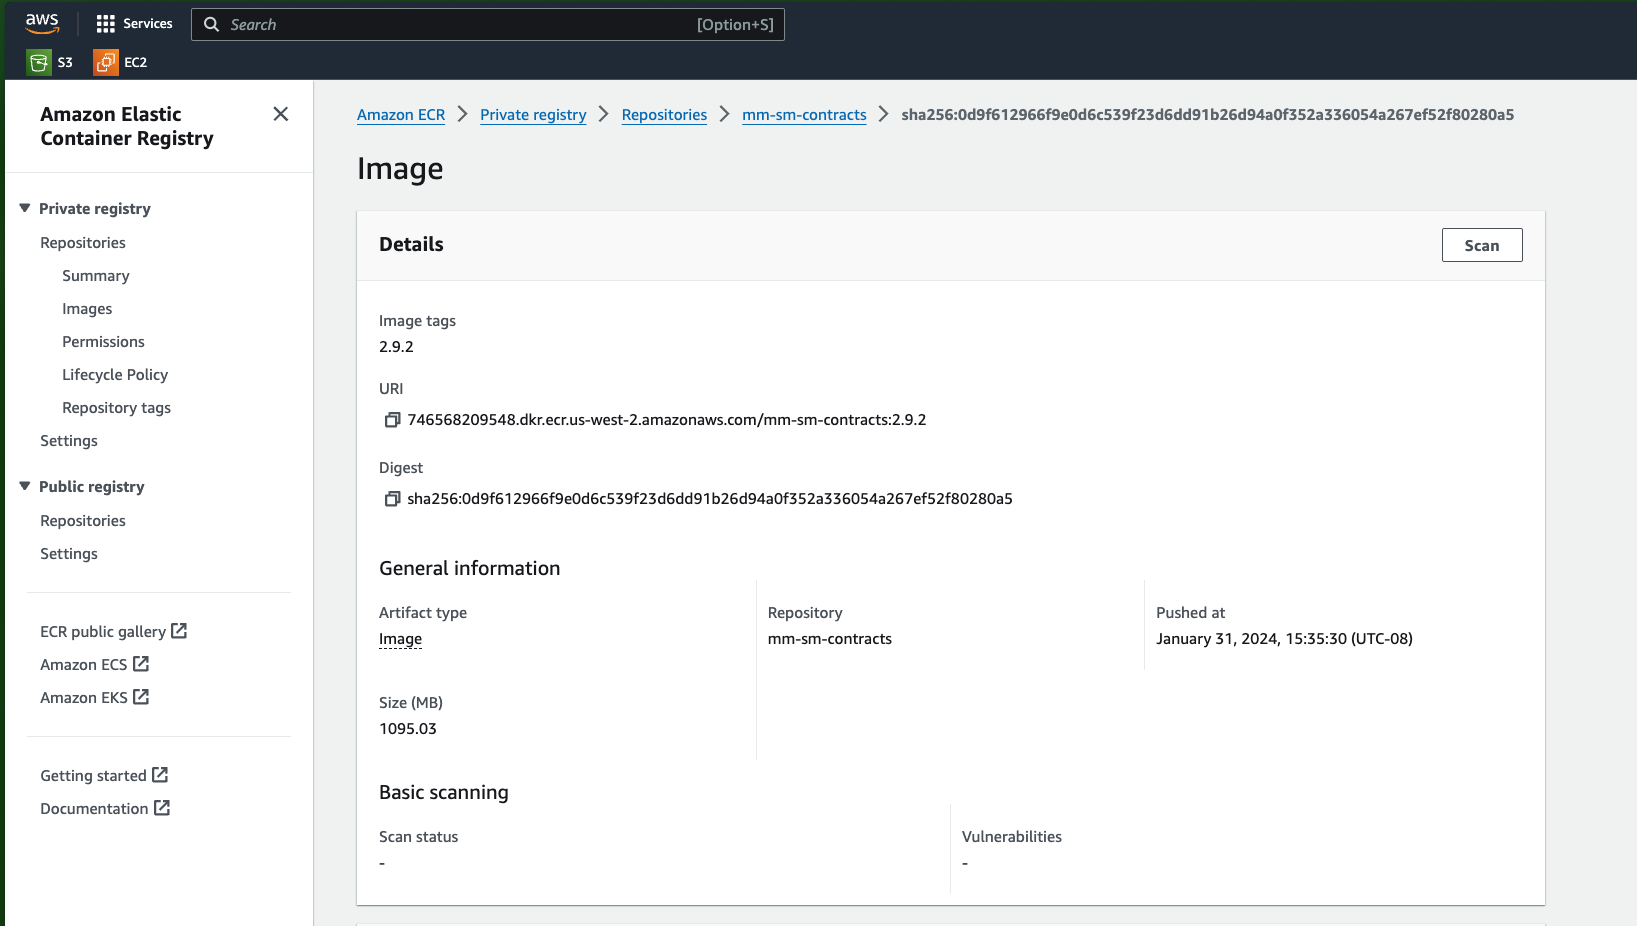Open Getting started external link icon
This screenshot has height=926, width=1637.
(160, 775)
